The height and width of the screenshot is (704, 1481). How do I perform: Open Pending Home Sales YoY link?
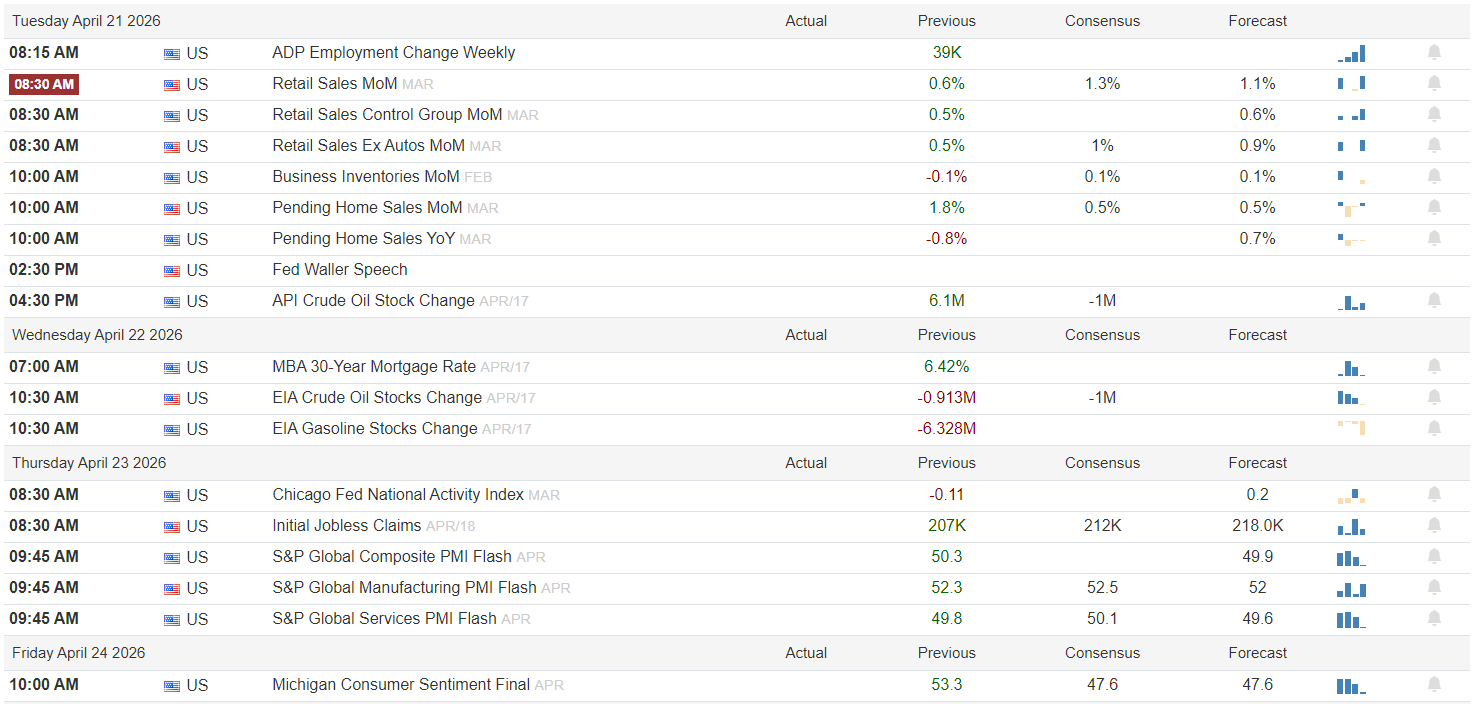click(x=364, y=238)
